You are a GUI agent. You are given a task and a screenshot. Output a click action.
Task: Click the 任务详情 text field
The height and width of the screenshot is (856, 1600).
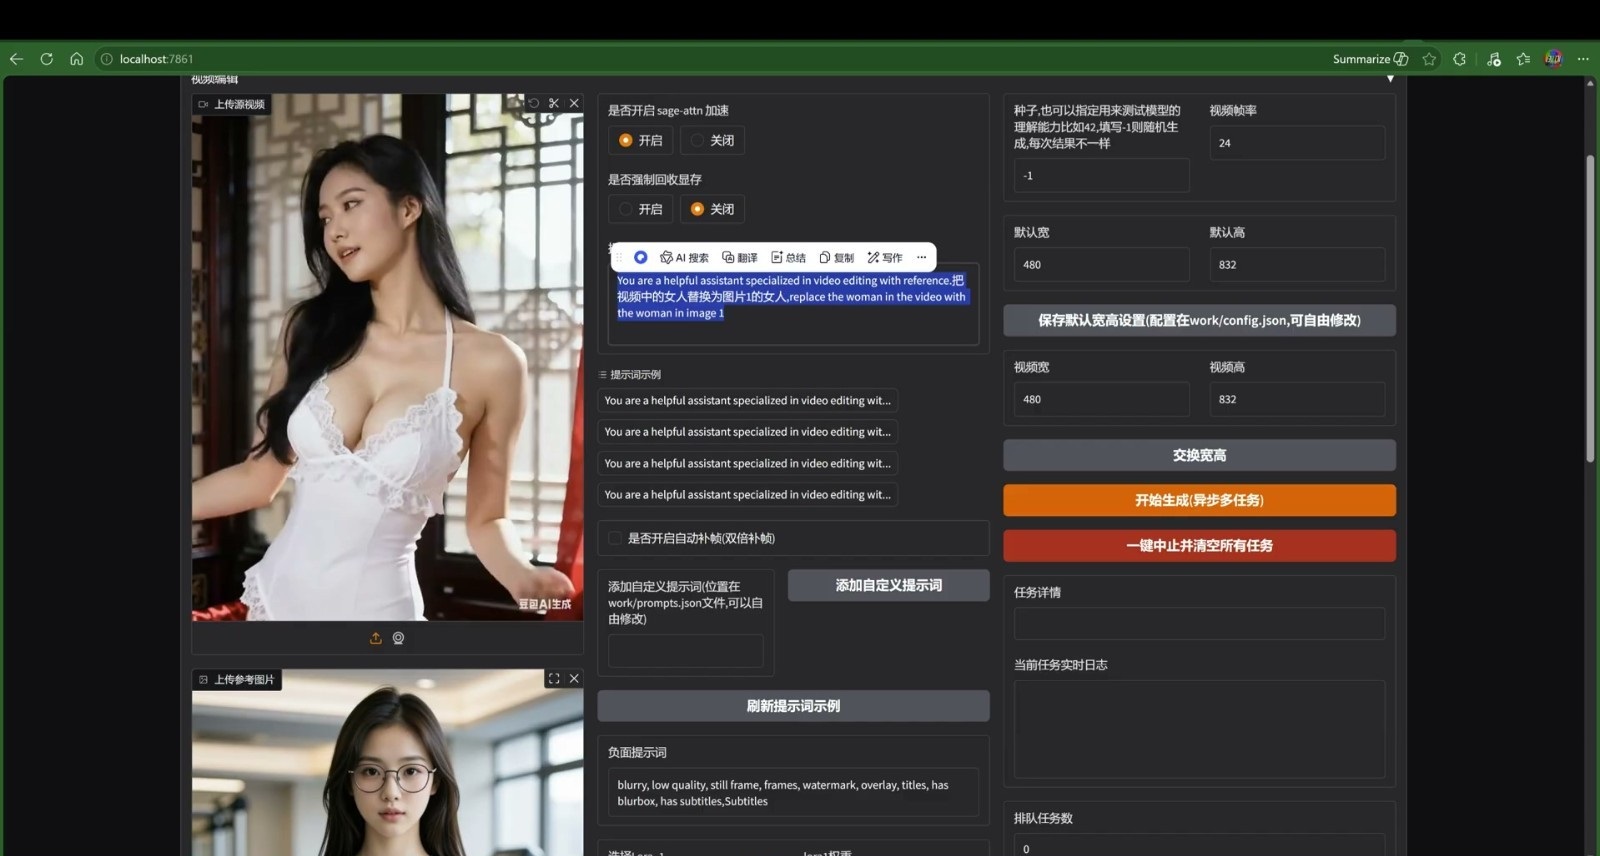[1199, 623]
